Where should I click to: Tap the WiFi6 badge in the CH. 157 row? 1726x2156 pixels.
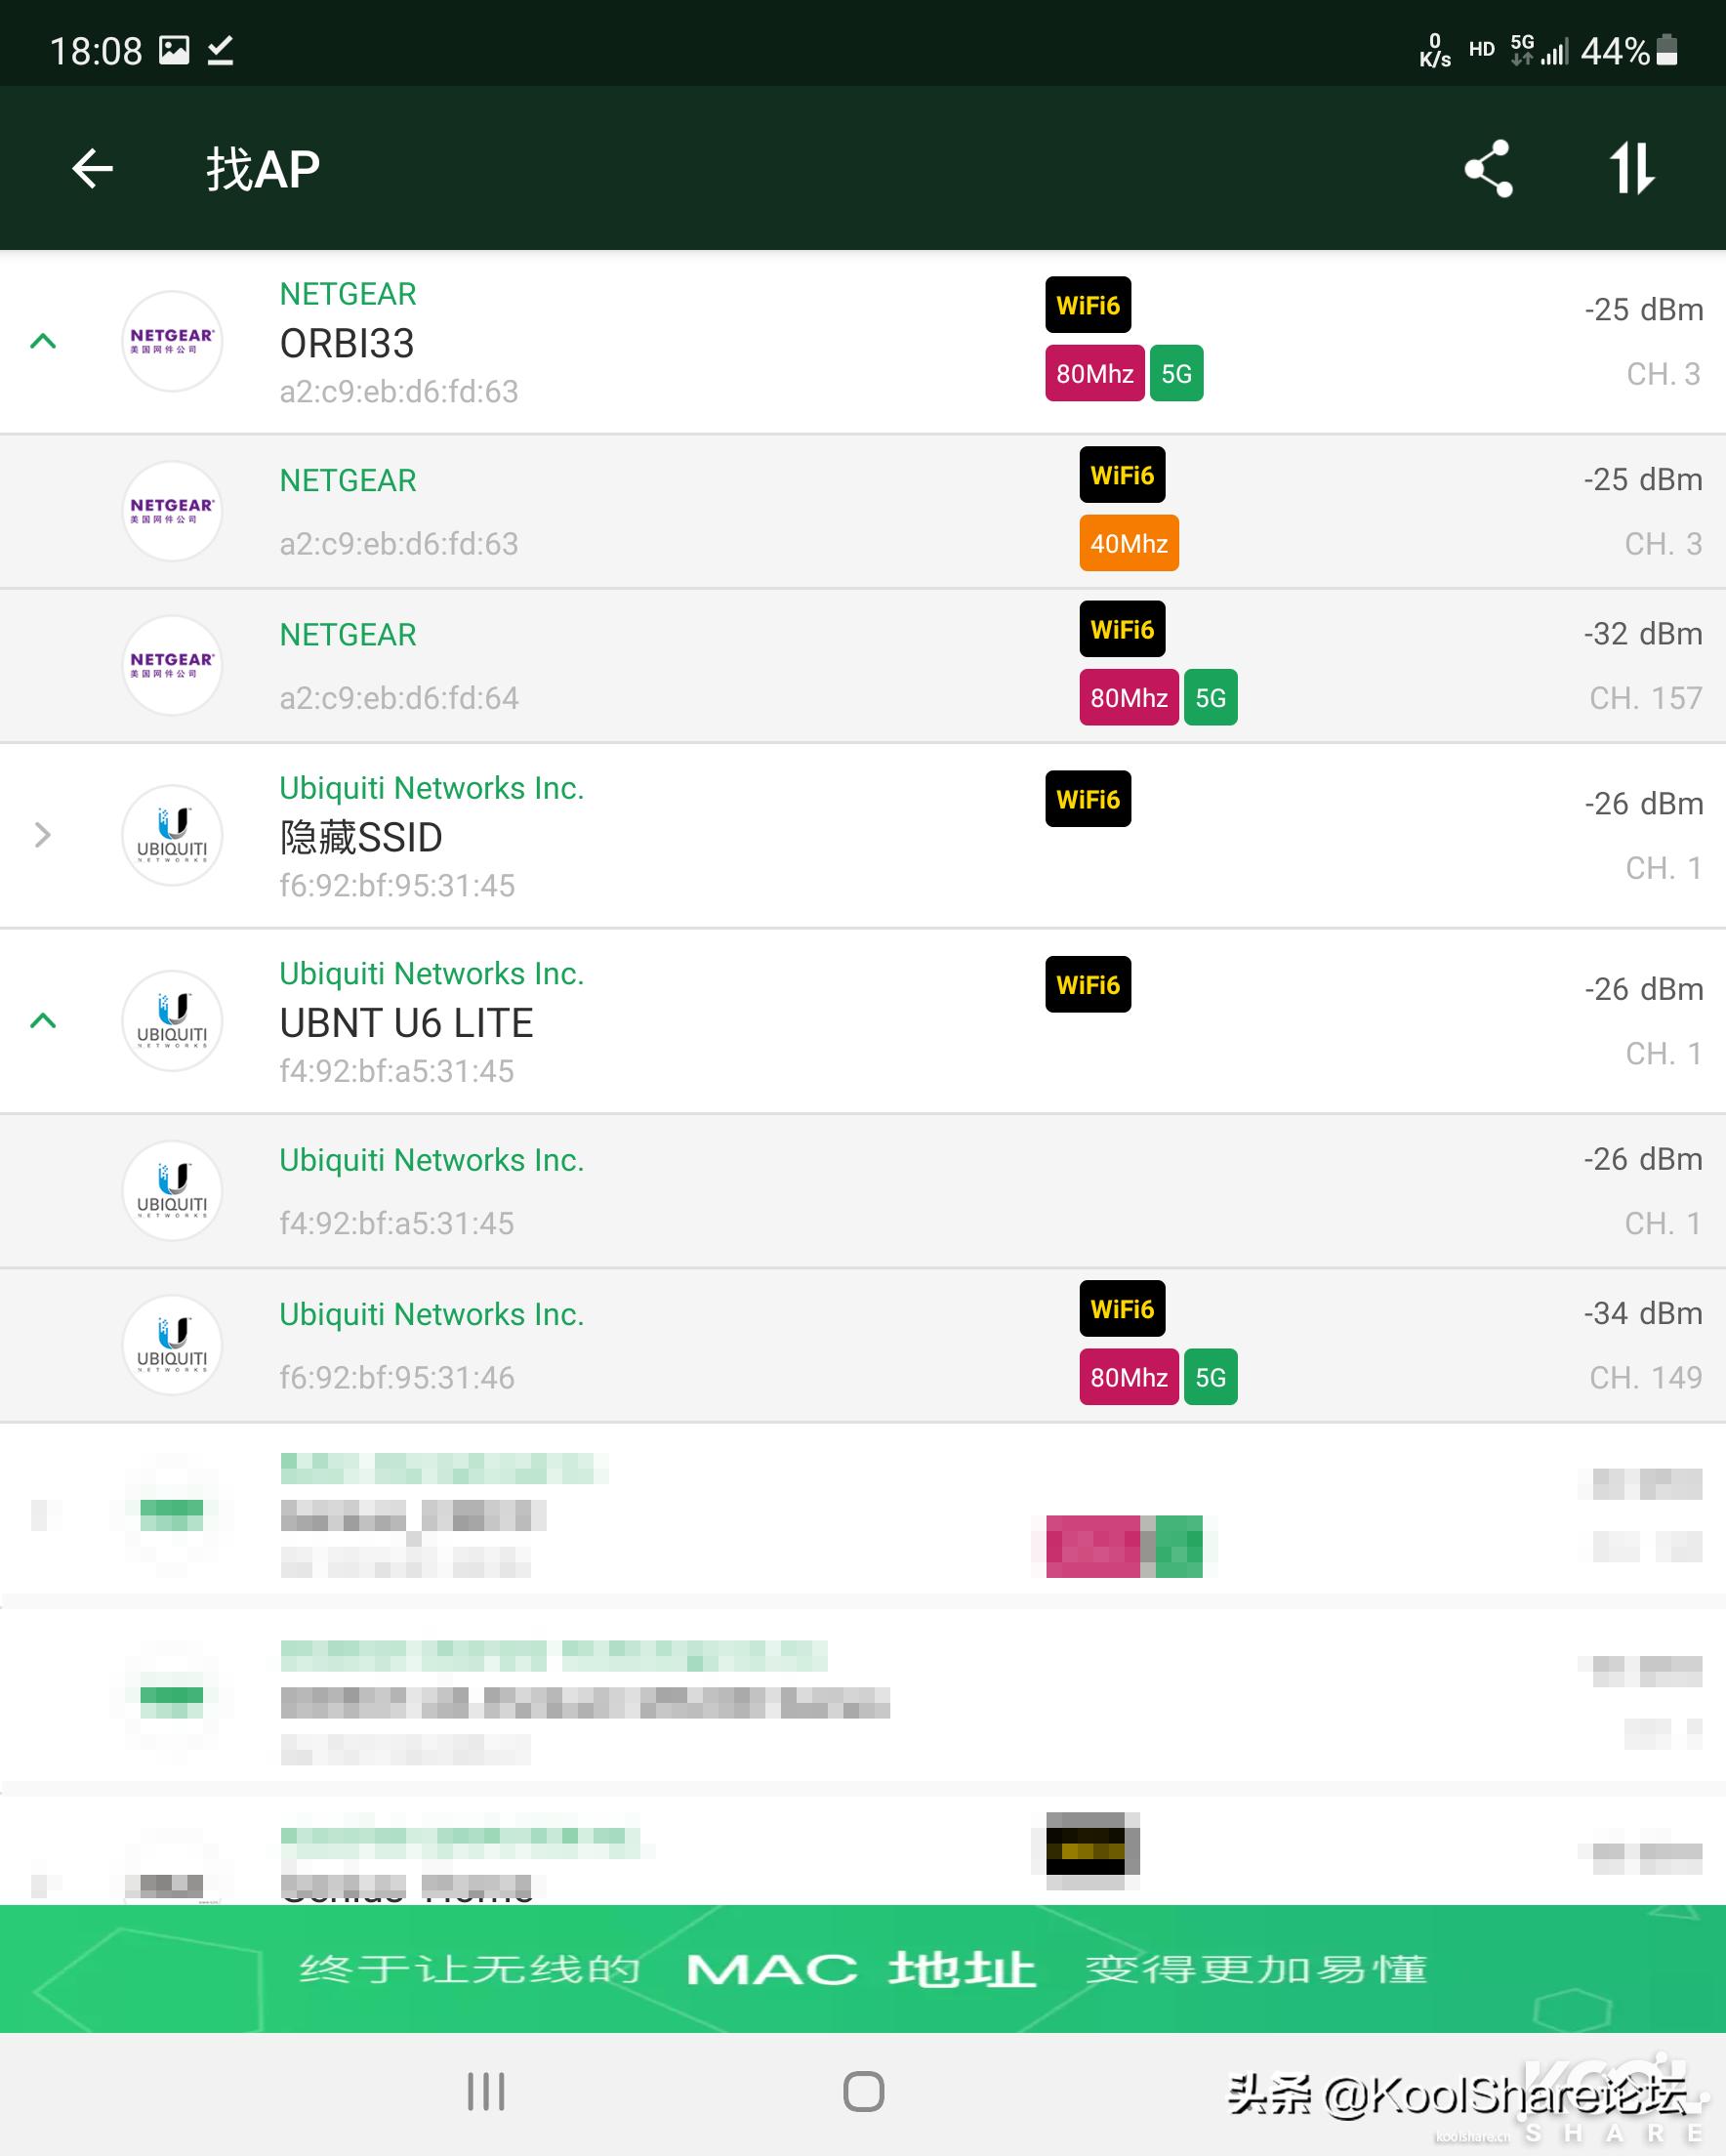coord(1122,629)
